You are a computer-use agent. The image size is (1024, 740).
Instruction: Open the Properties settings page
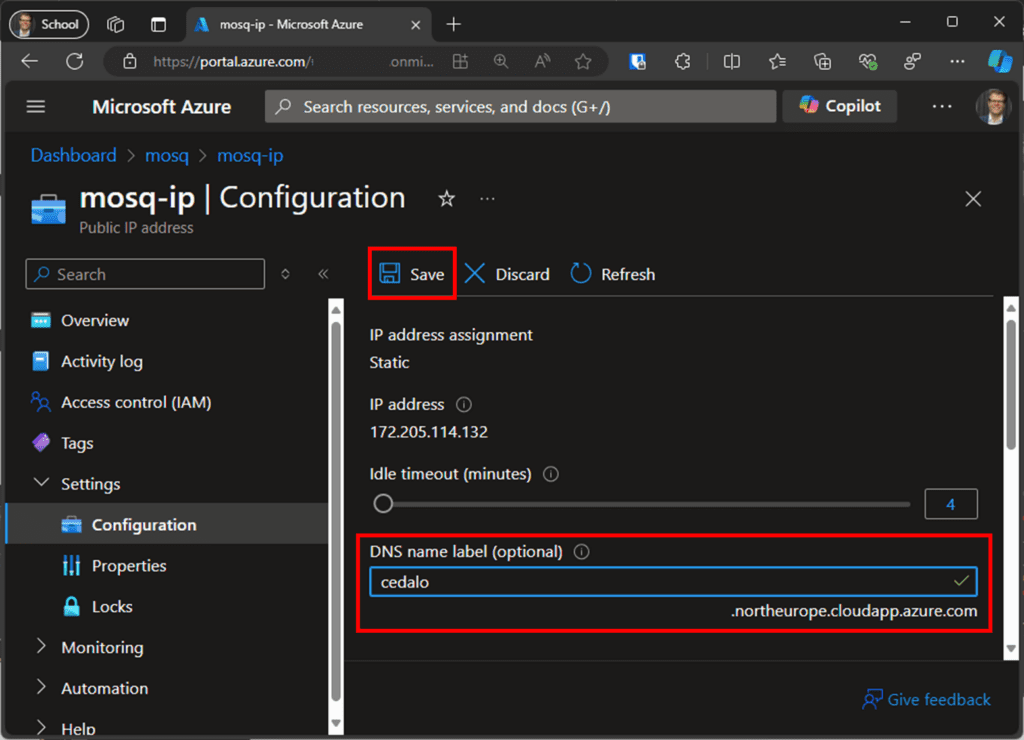(127, 565)
